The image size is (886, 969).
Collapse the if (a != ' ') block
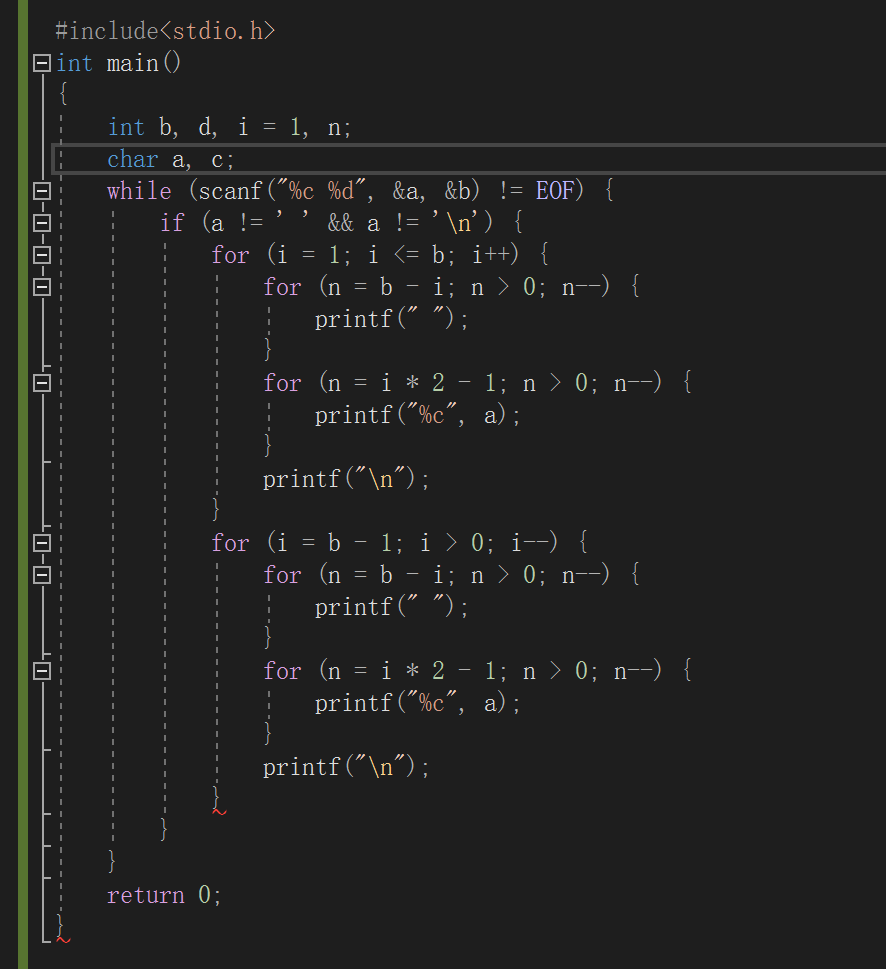(41, 222)
